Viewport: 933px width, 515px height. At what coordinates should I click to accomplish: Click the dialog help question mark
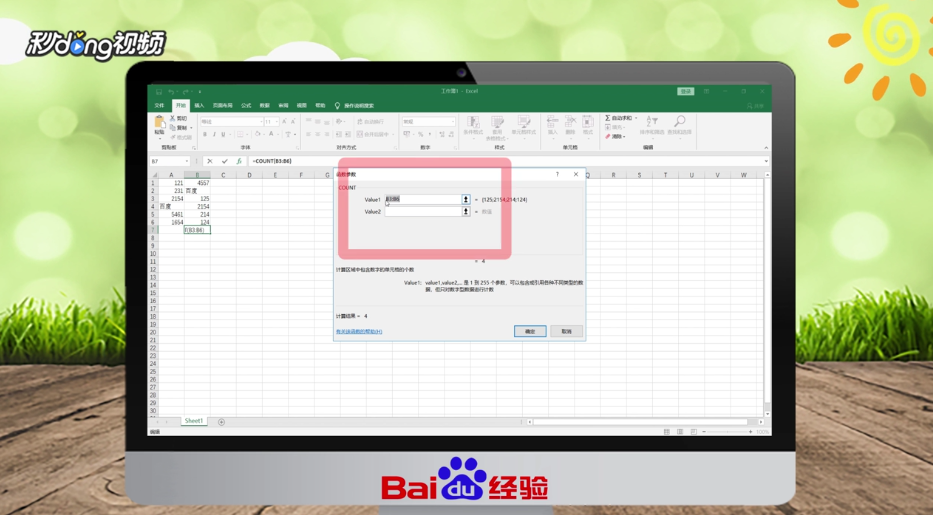558,174
